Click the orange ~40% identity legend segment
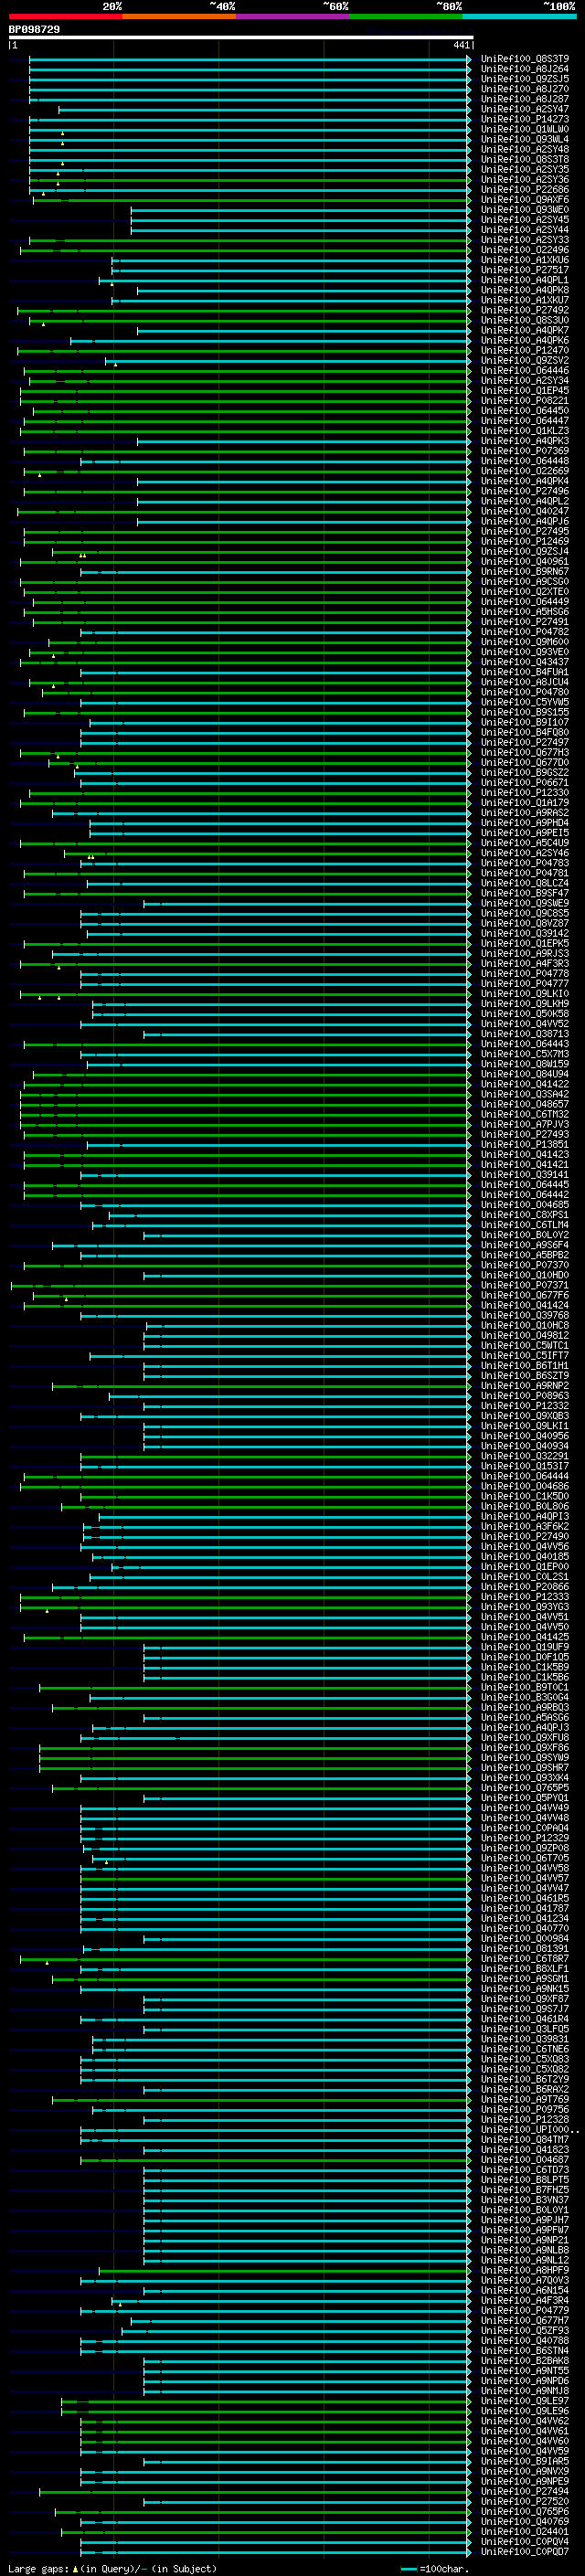585x2576 pixels. 179,16
